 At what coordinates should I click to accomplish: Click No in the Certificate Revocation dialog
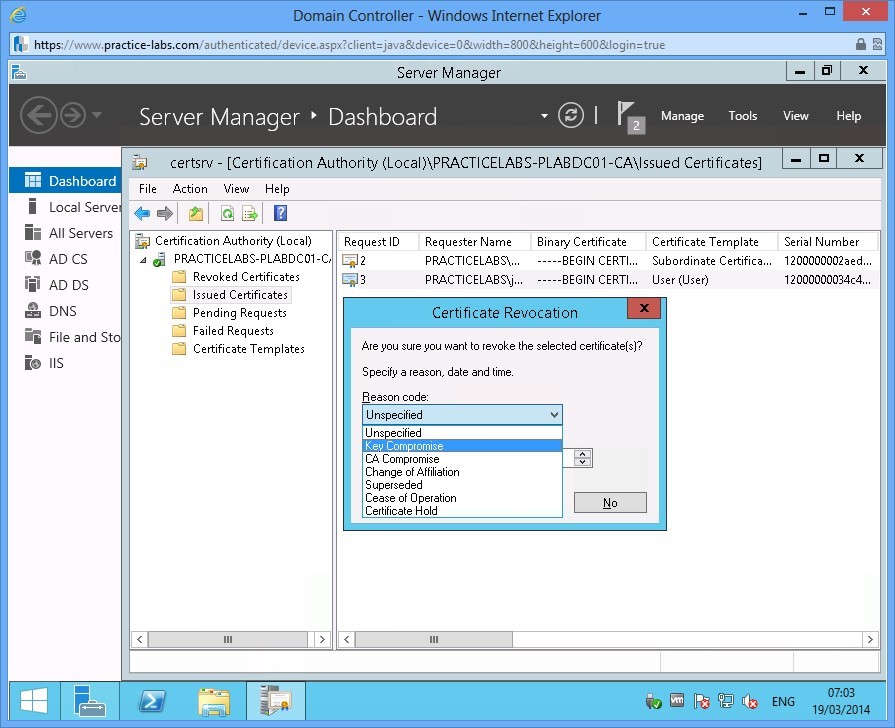(610, 503)
